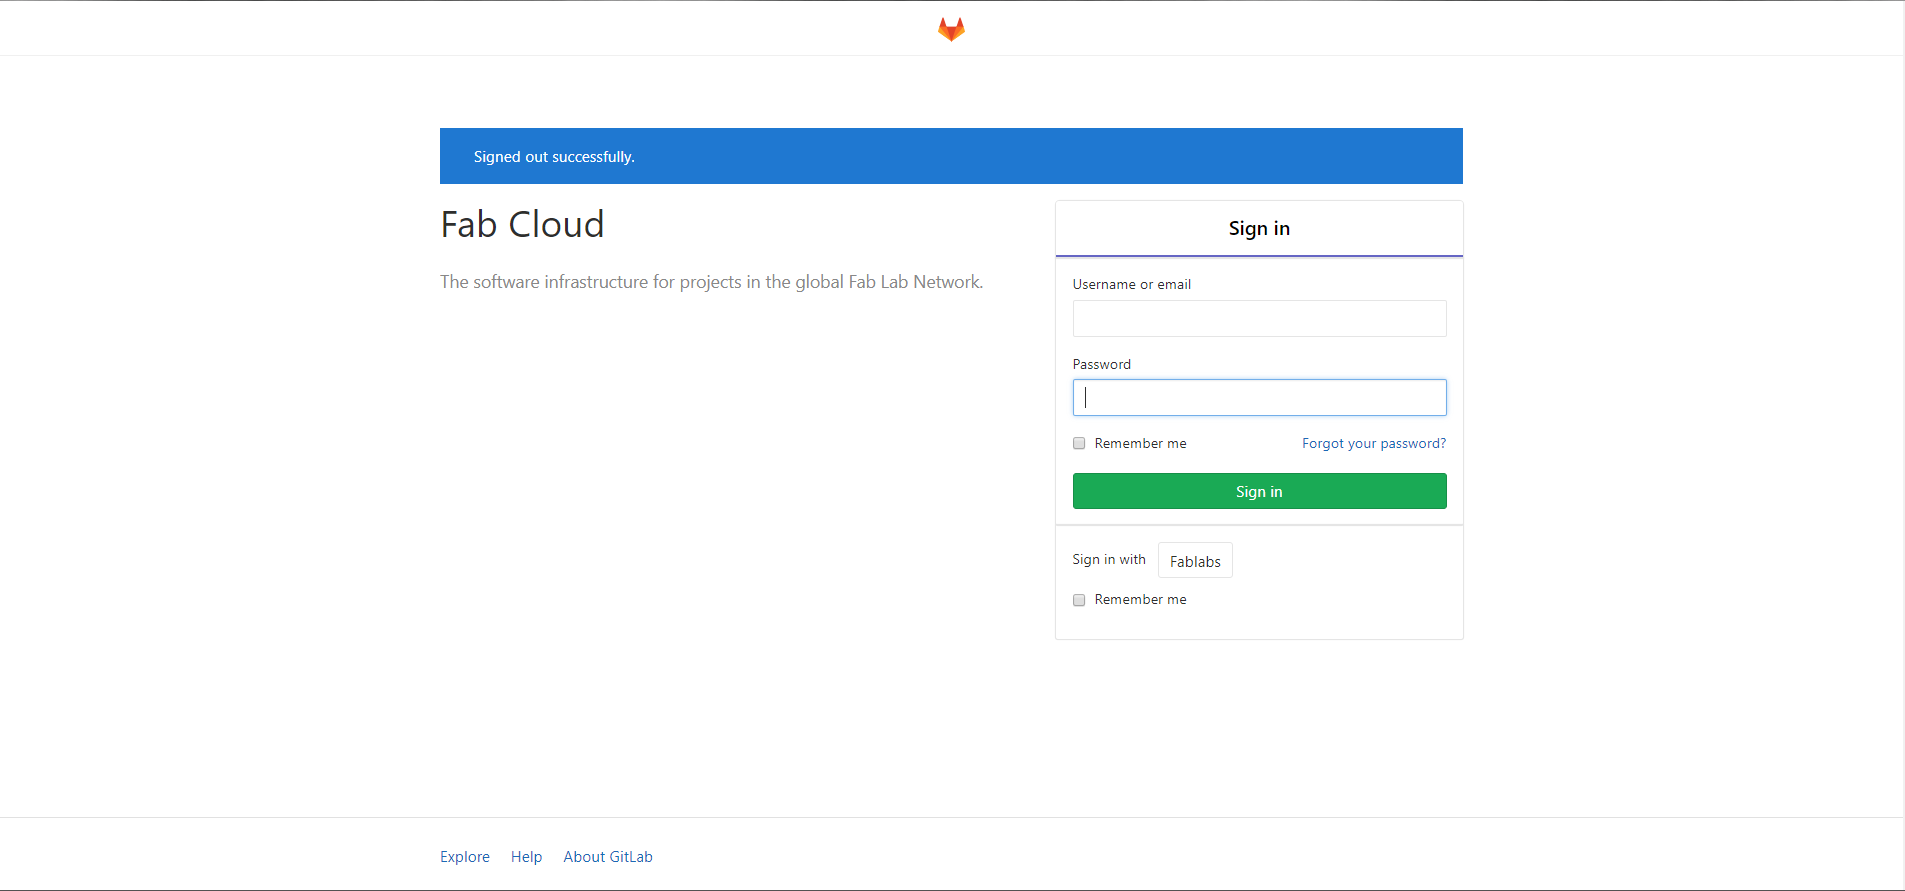Open the Help footer link
Image resolution: width=1905 pixels, height=891 pixels.
pos(526,857)
